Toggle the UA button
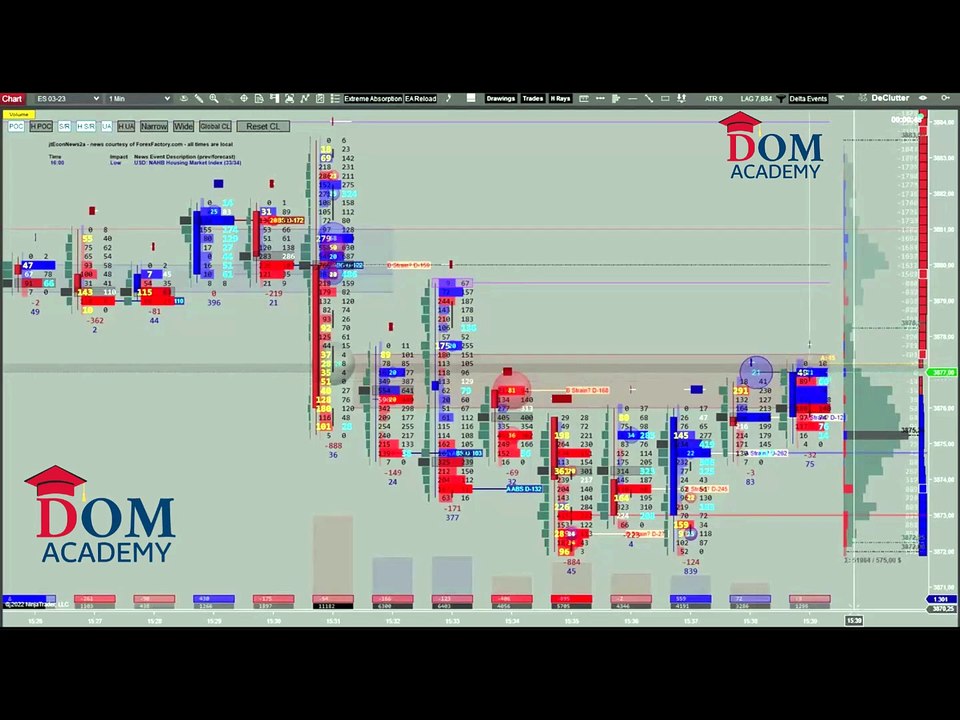Screen dimensions: 960x720 (x=107, y=126)
